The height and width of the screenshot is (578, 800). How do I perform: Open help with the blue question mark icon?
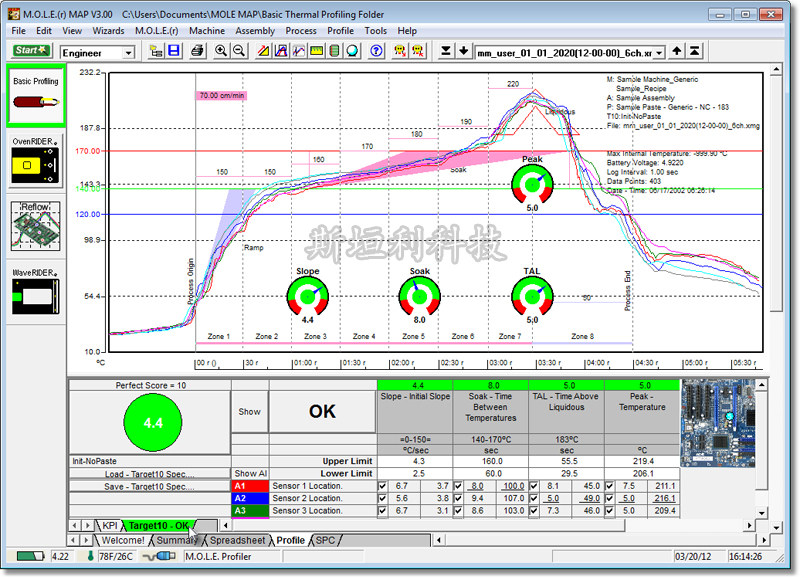[376, 51]
